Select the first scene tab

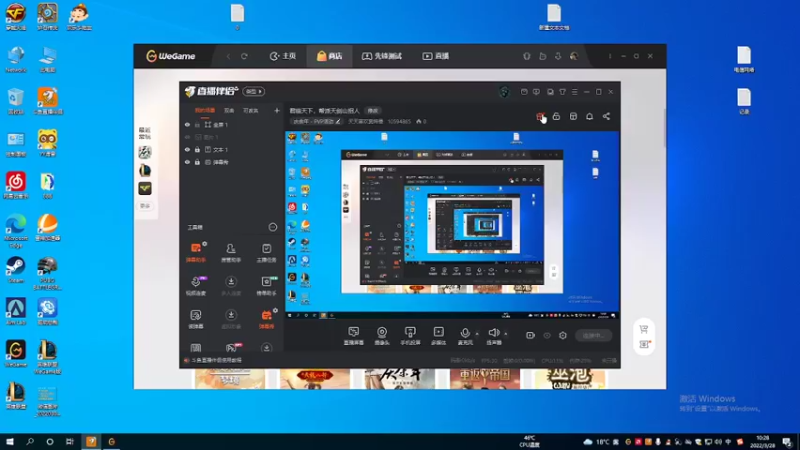205,110
